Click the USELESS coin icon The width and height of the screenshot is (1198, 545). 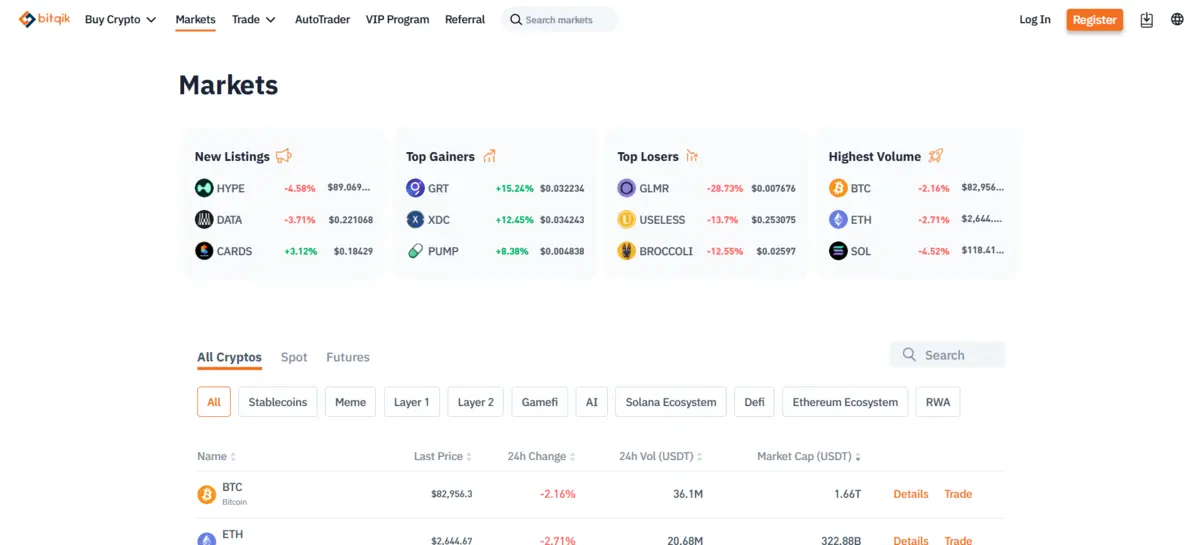click(627, 219)
